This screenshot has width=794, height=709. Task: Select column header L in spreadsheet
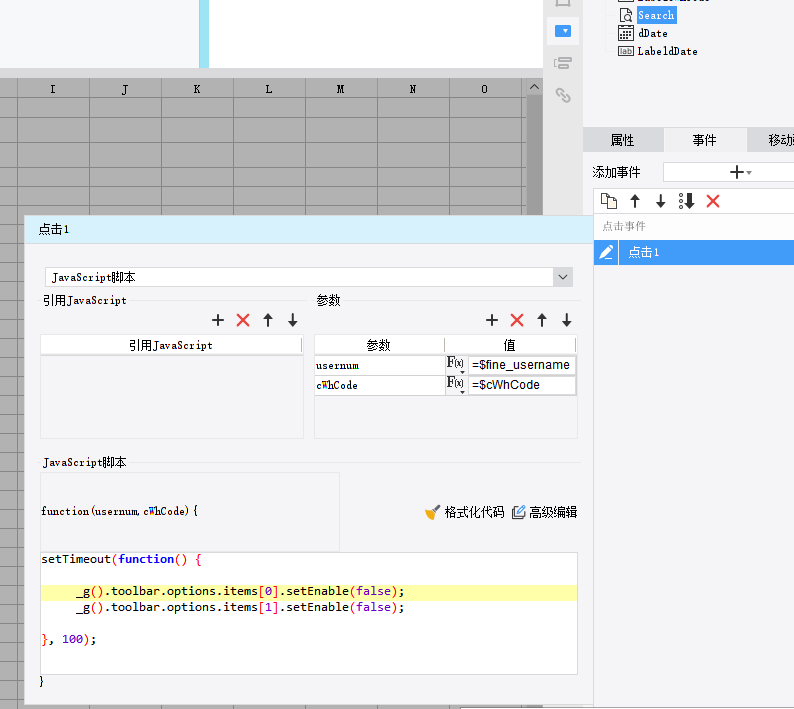coord(269,89)
